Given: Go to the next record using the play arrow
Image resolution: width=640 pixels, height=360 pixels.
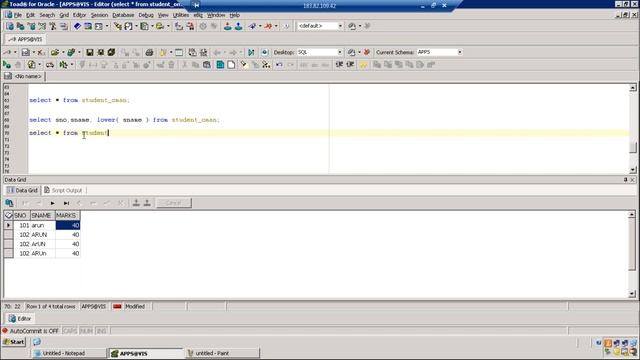Looking at the screenshot, I should [53, 203].
